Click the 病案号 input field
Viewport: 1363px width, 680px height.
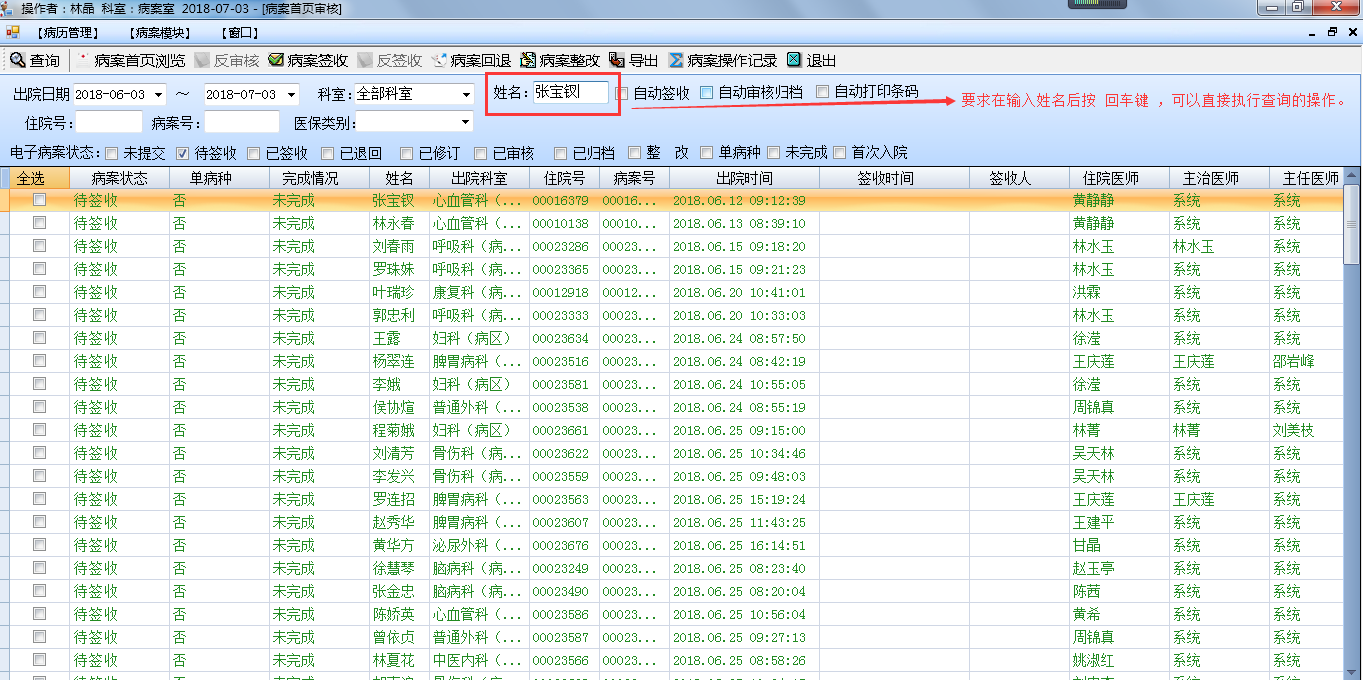[x=242, y=123]
